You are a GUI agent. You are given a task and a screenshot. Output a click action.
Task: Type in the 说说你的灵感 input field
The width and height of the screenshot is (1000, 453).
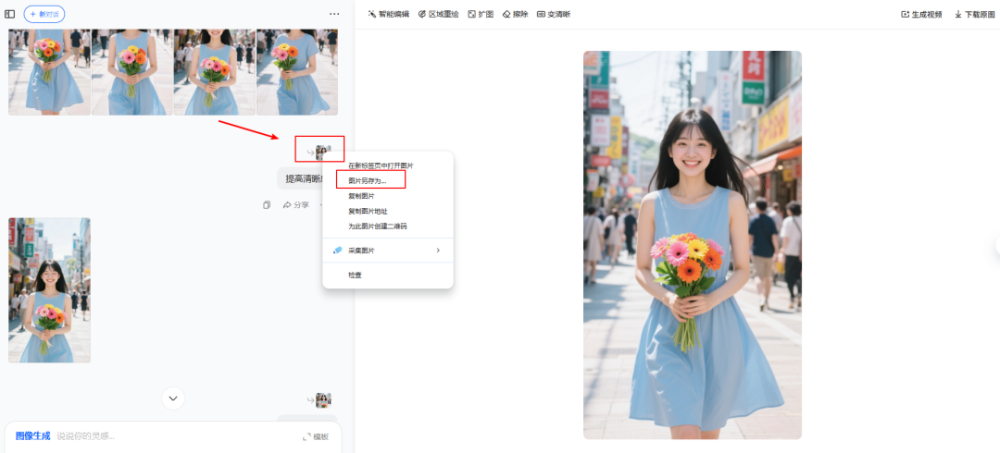tap(150, 436)
